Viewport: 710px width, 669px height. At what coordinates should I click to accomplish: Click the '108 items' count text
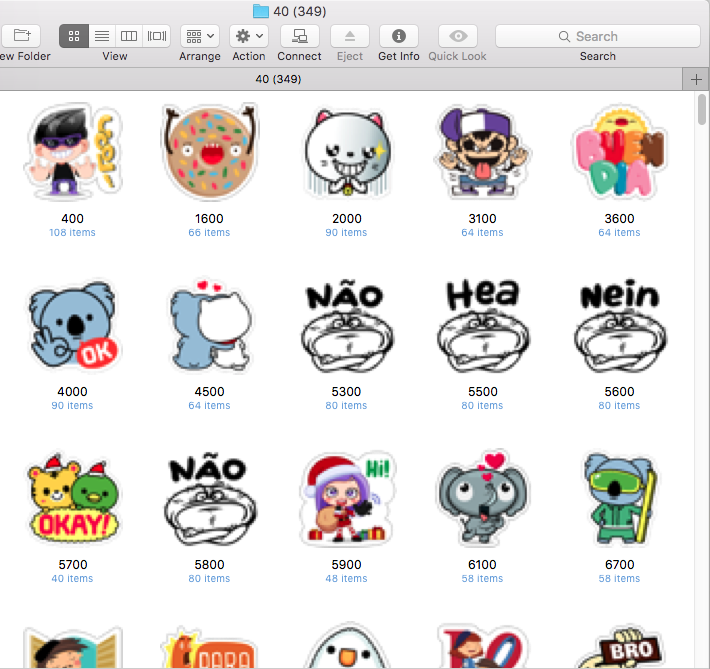pos(72,233)
